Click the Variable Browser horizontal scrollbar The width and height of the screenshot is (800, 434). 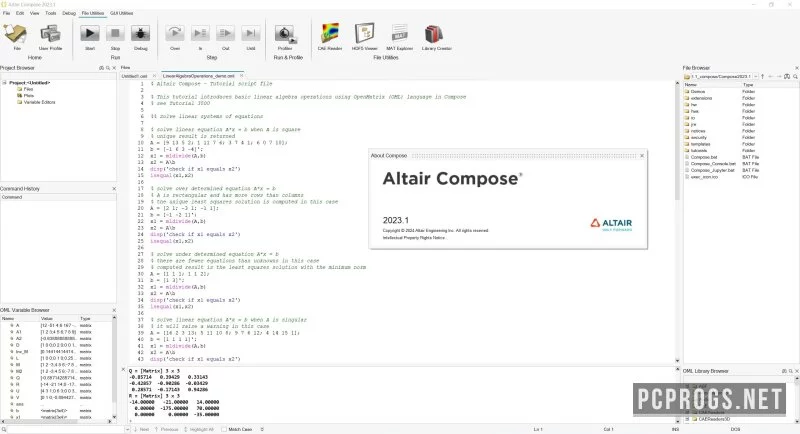click(x=56, y=421)
